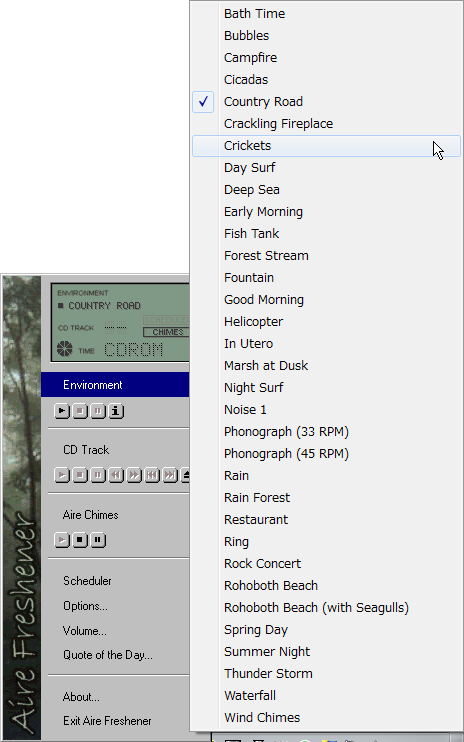Viewport: 464px width, 742px height.
Task: Rewind the CD Track
Action: pos(116,475)
